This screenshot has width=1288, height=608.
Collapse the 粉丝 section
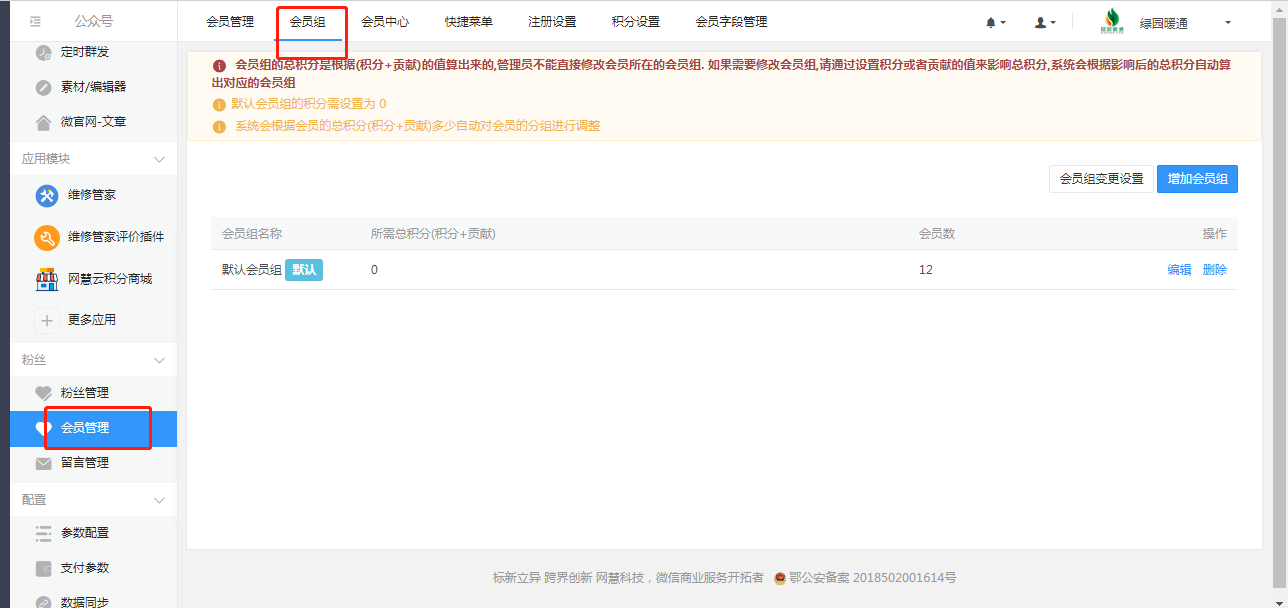tap(159, 359)
